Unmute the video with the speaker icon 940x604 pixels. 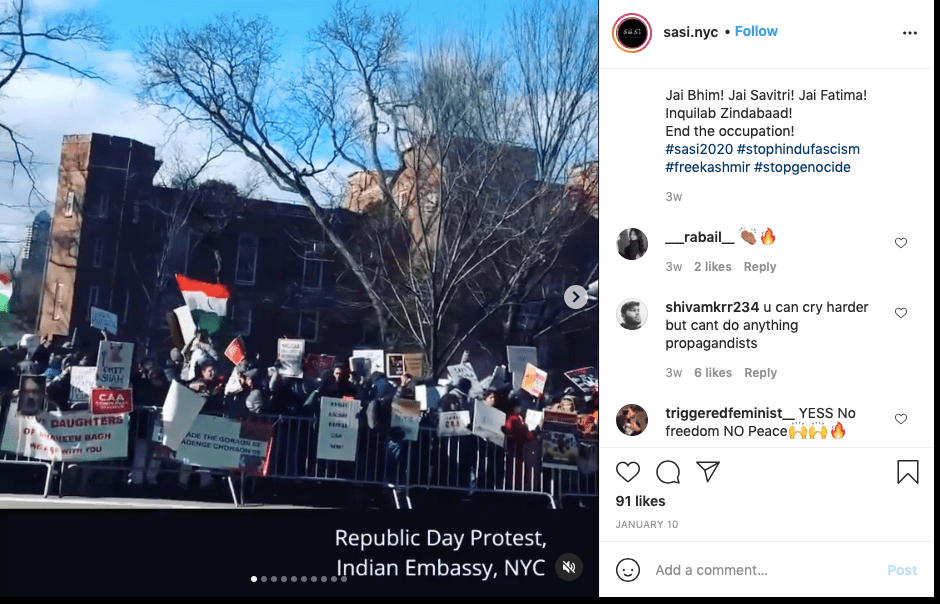point(569,567)
